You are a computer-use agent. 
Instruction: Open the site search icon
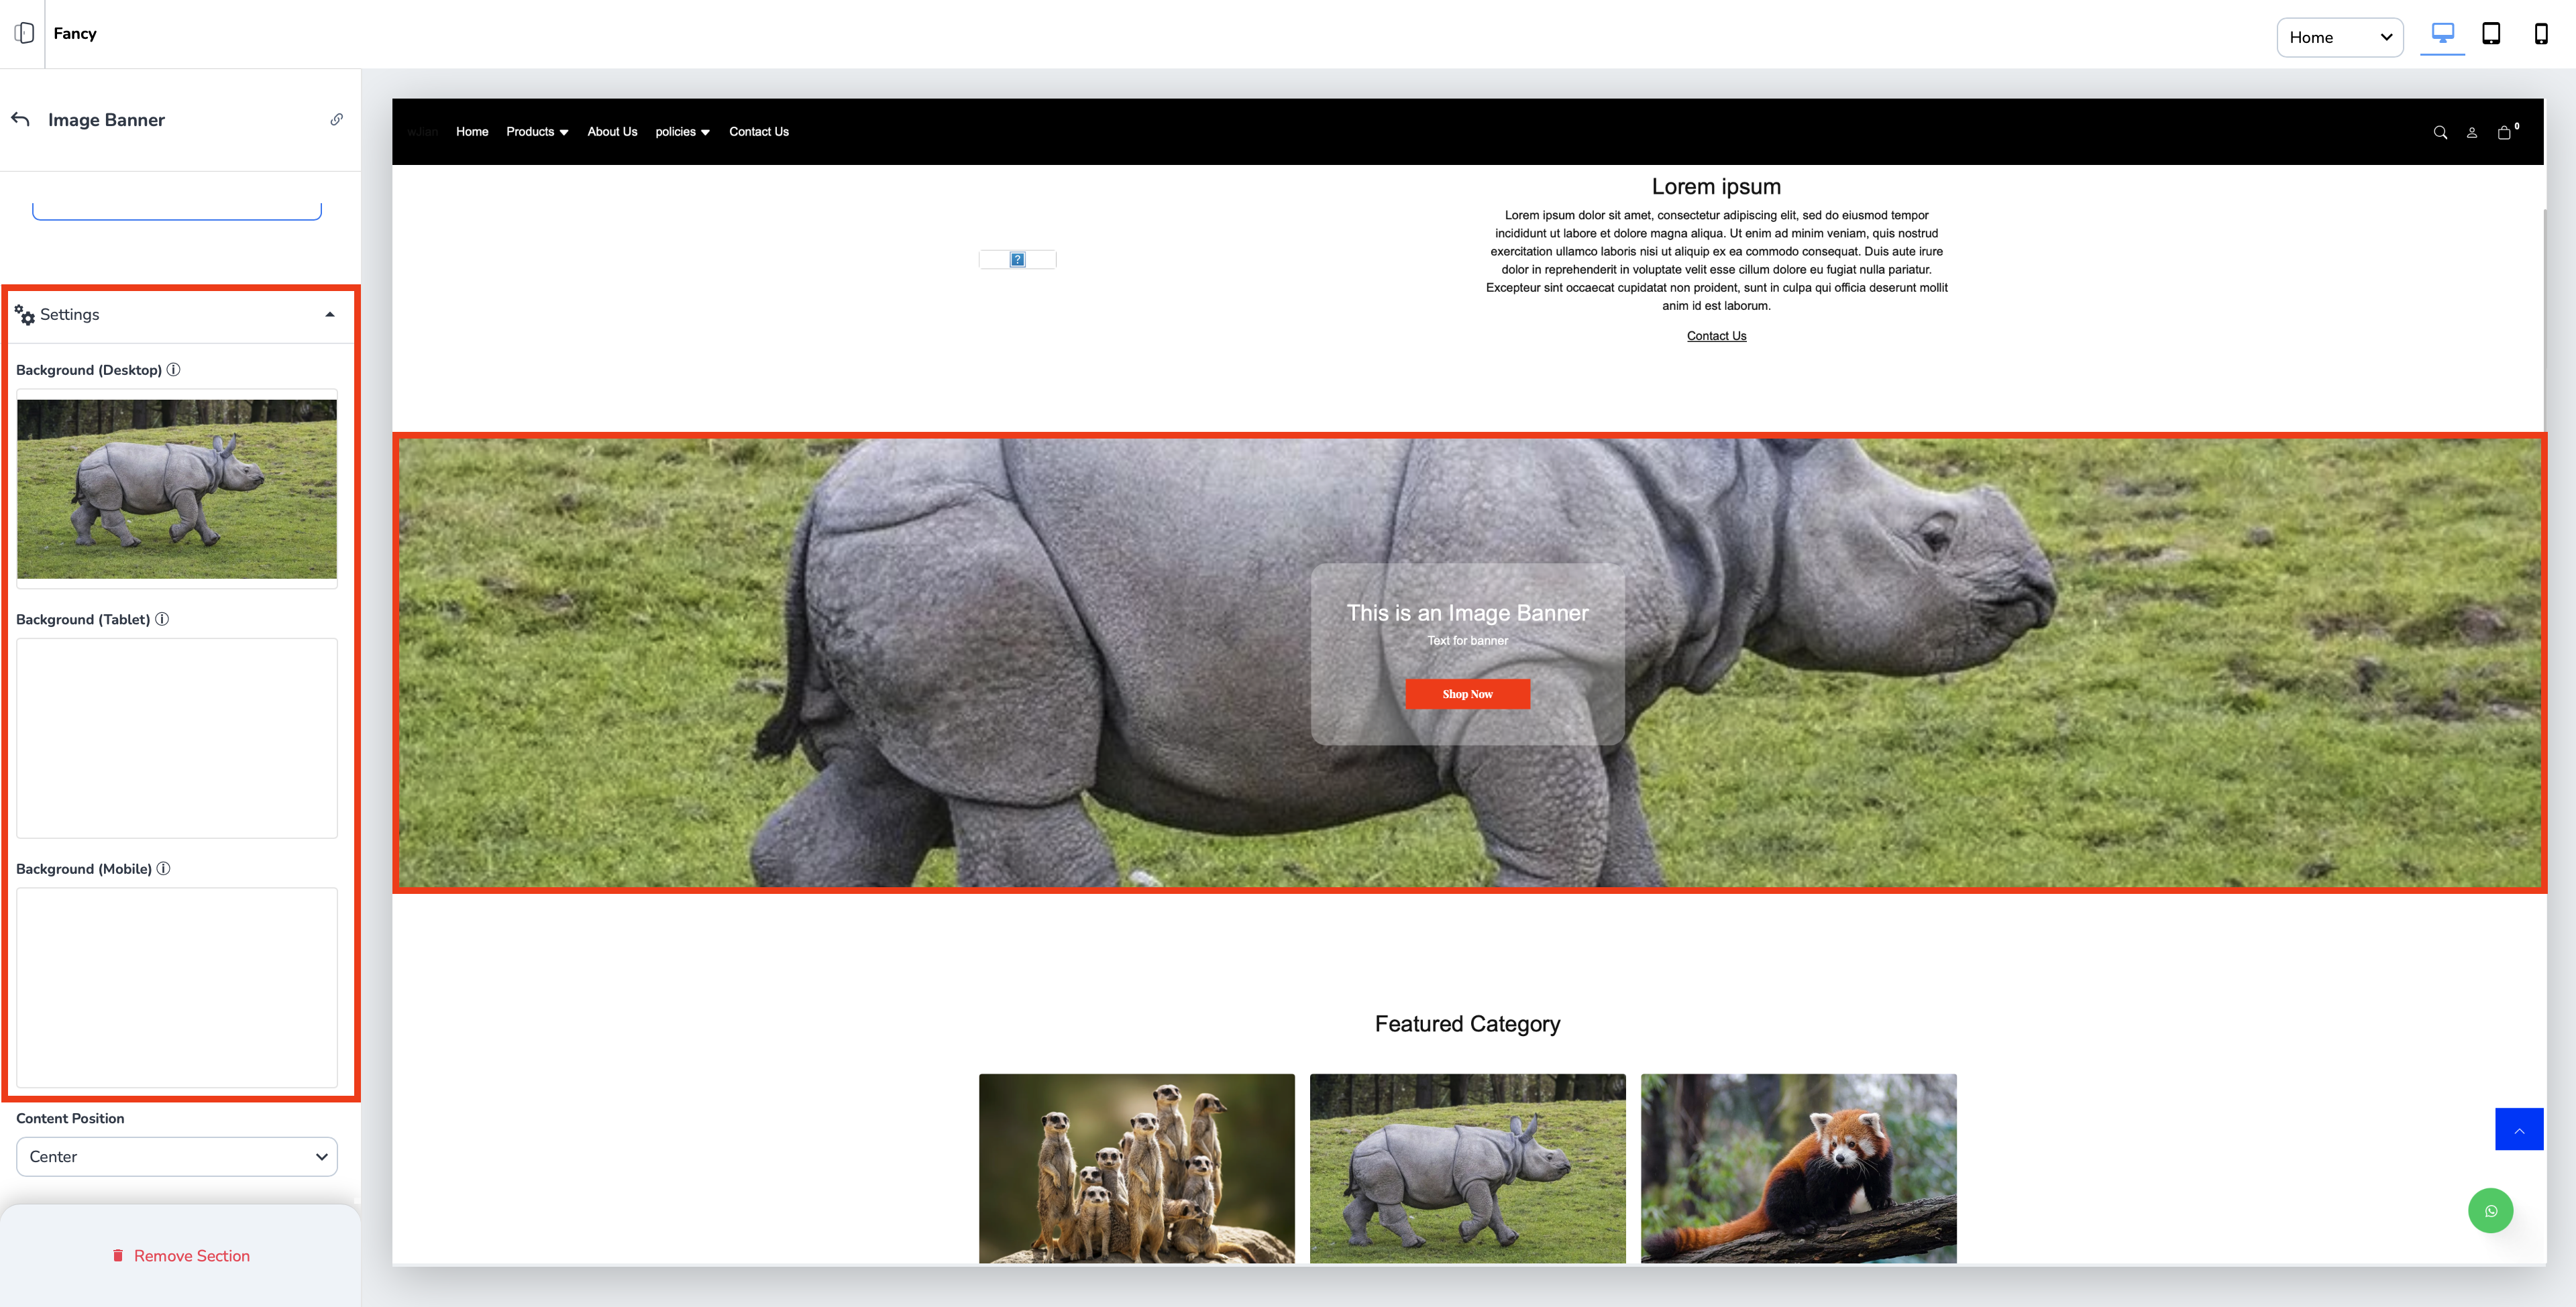point(2440,133)
